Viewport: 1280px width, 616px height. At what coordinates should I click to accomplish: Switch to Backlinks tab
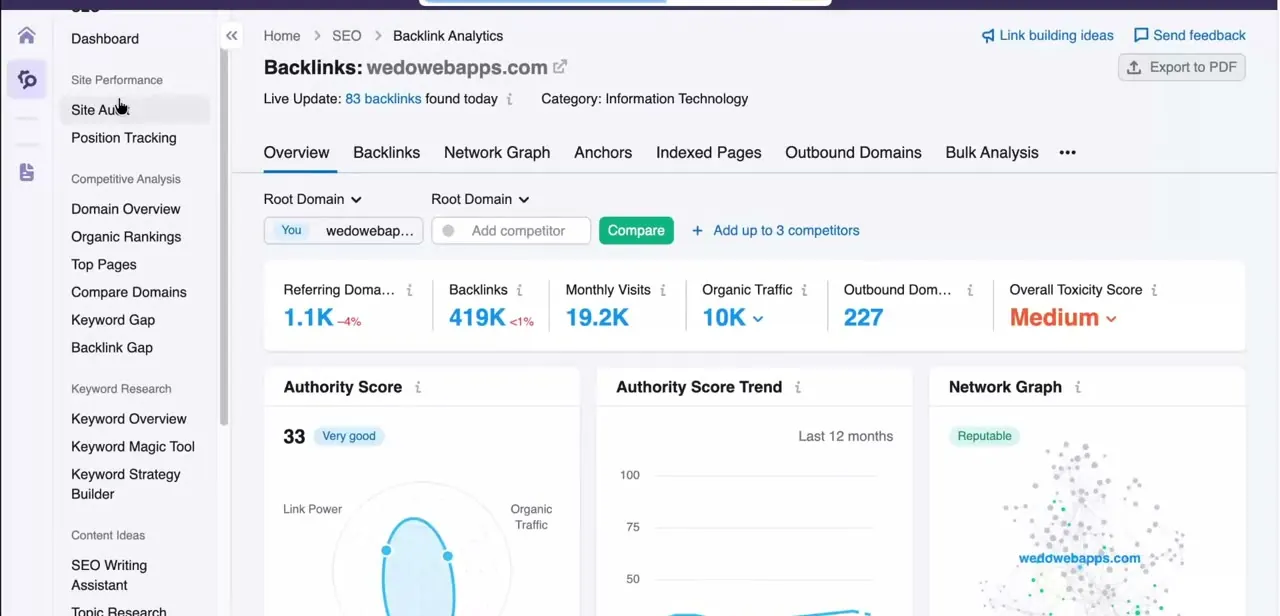click(386, 153)
